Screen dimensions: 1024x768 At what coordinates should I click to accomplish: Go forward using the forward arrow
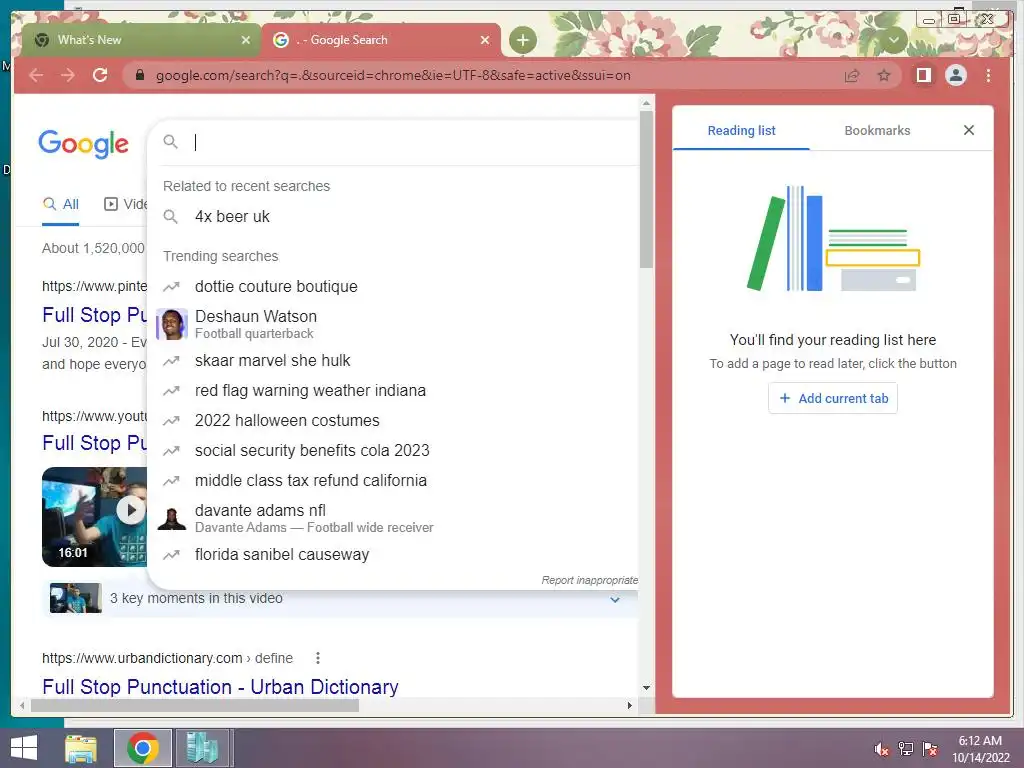tap(68, 75)
